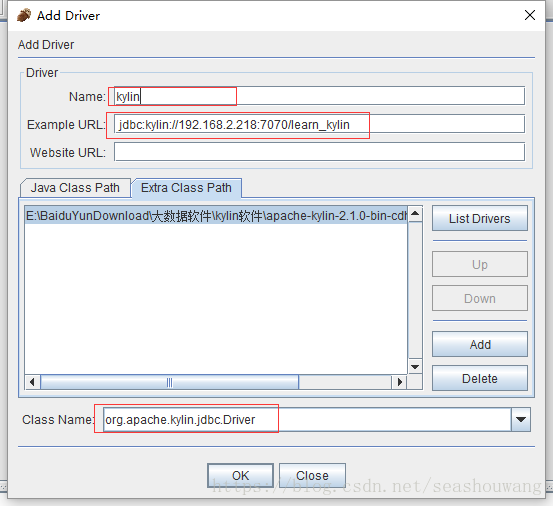The height and width of the screenshot is (506, 553).
Task: Click the vertical scrollbar down arrow
Action: pyautogui.click(x=415, y=367)
